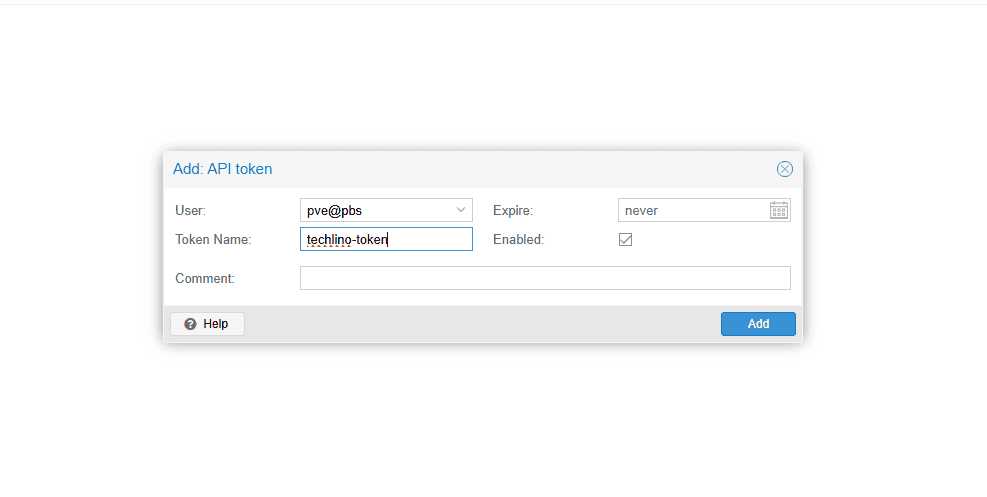Expand the User dropdown arrow
Screen dimensions: 987x497
[x=461, y=210]
